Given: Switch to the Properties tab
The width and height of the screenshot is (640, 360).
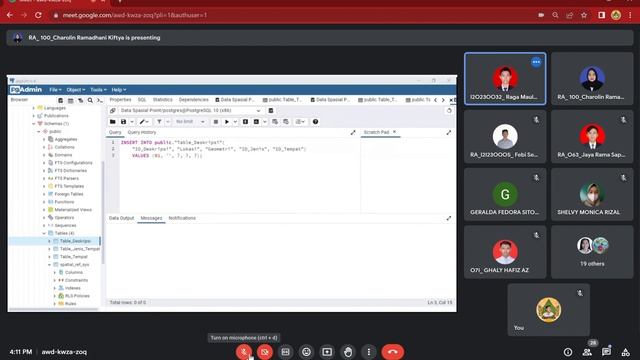Looking at the screenshot, I should point(120,100).
